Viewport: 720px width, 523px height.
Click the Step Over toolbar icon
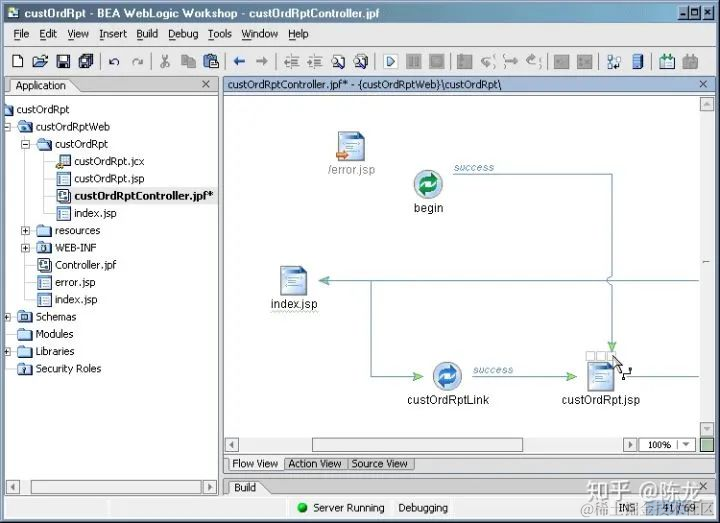(510, 61)
